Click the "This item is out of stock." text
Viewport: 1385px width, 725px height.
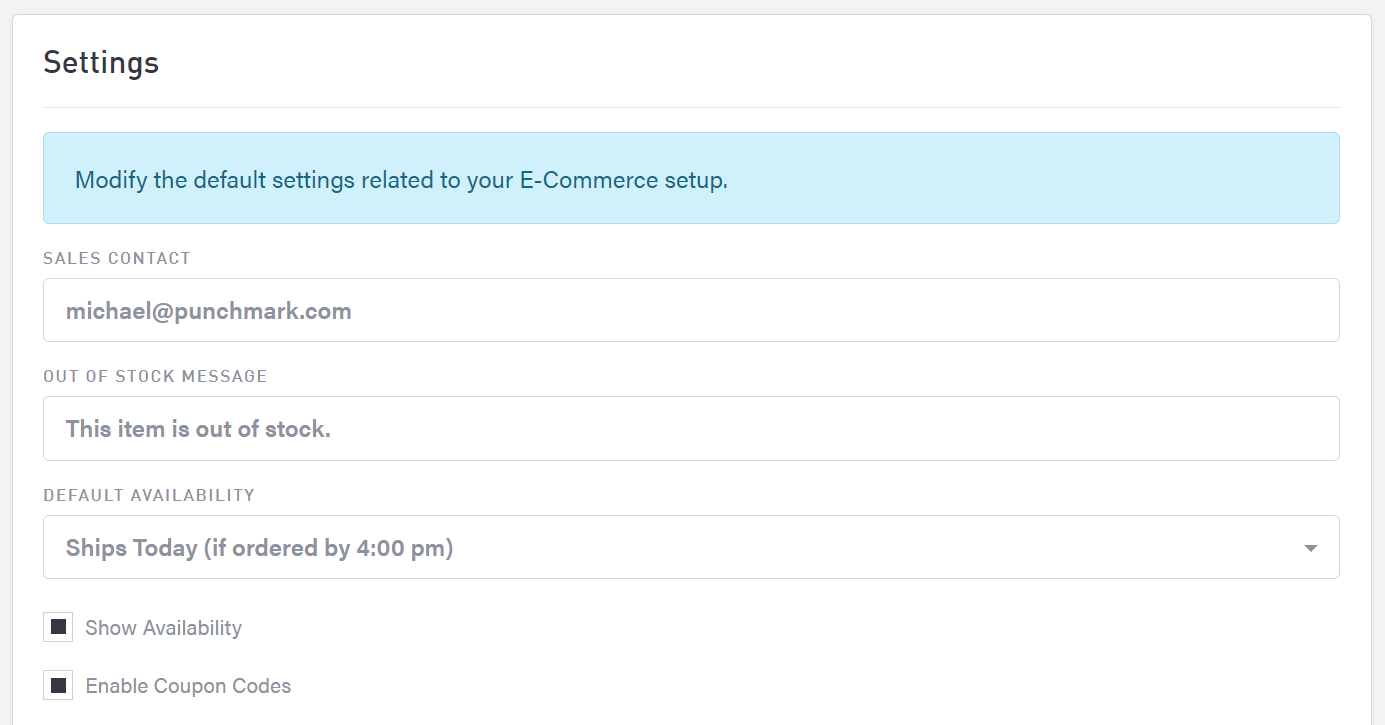[x=198, y=429]
